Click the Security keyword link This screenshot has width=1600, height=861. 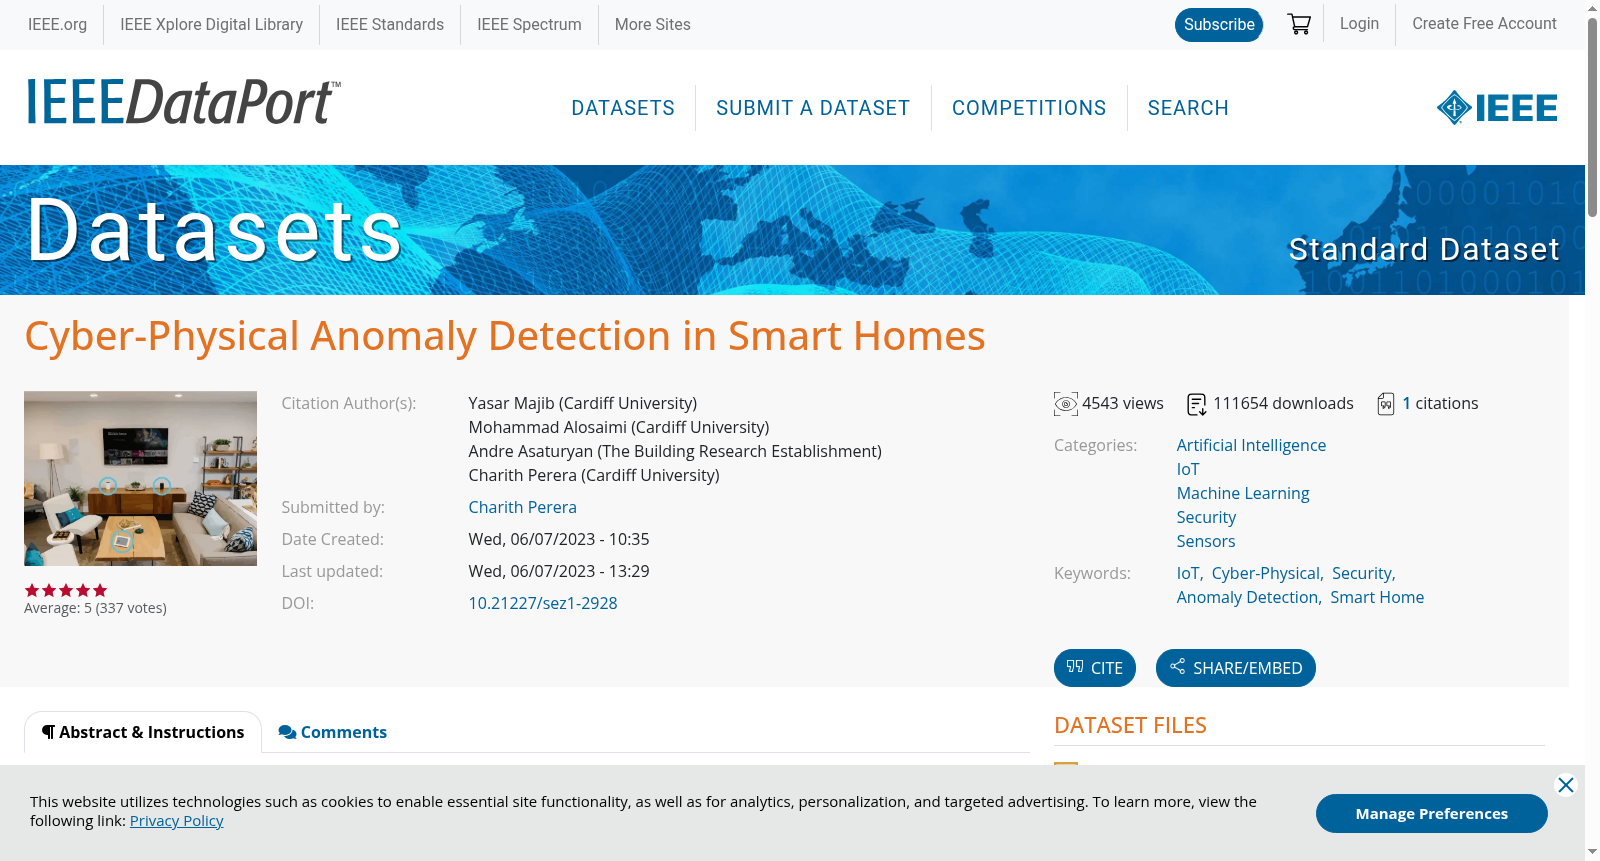[1362, 573]
